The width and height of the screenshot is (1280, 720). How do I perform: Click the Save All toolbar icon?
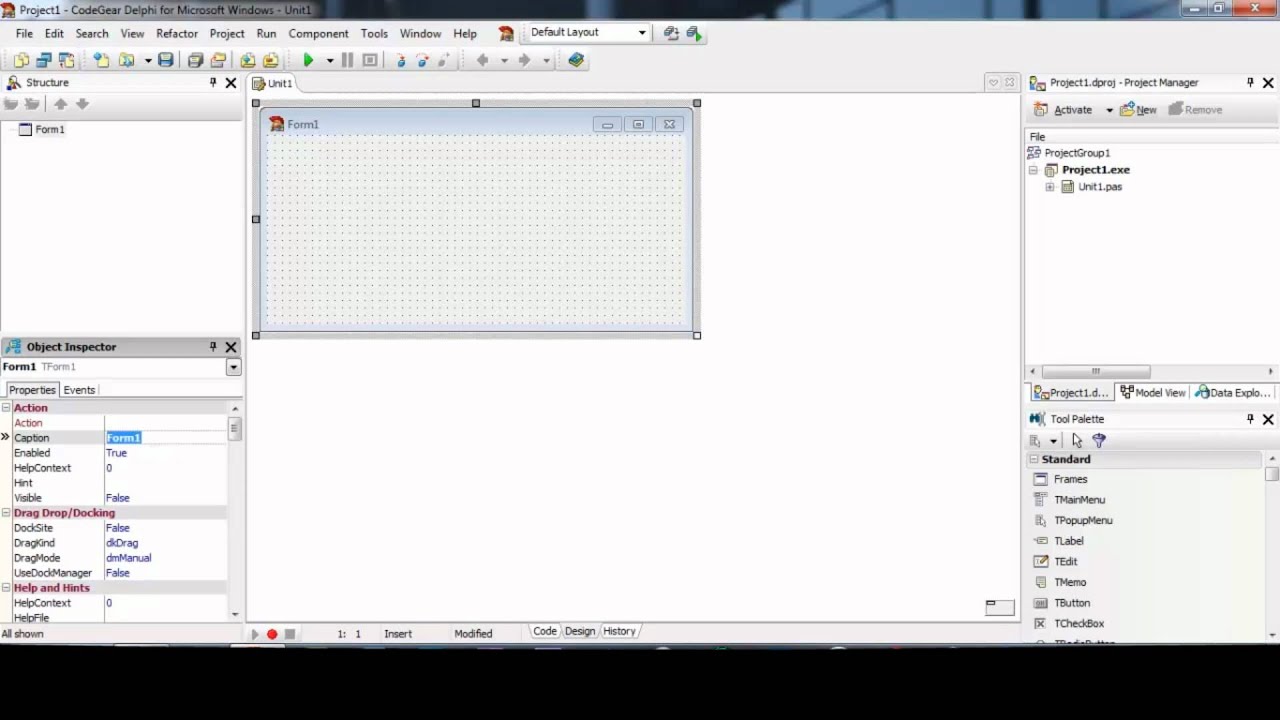tap(196, 60)
